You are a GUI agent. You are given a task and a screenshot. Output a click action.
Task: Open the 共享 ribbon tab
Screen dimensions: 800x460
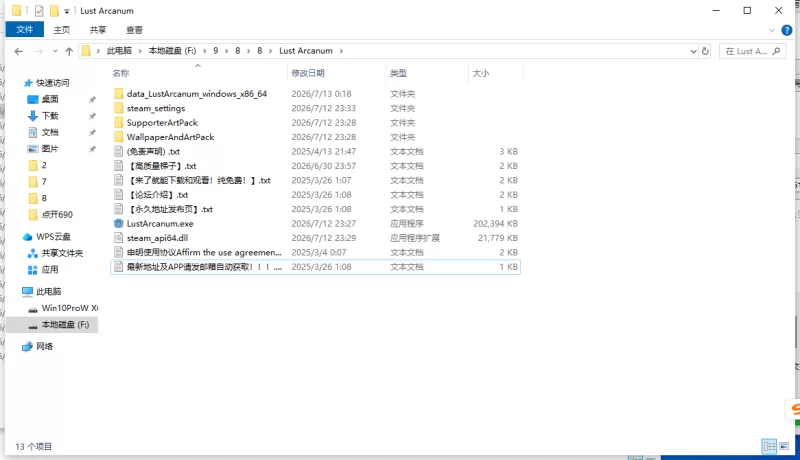tap(98, 30)
